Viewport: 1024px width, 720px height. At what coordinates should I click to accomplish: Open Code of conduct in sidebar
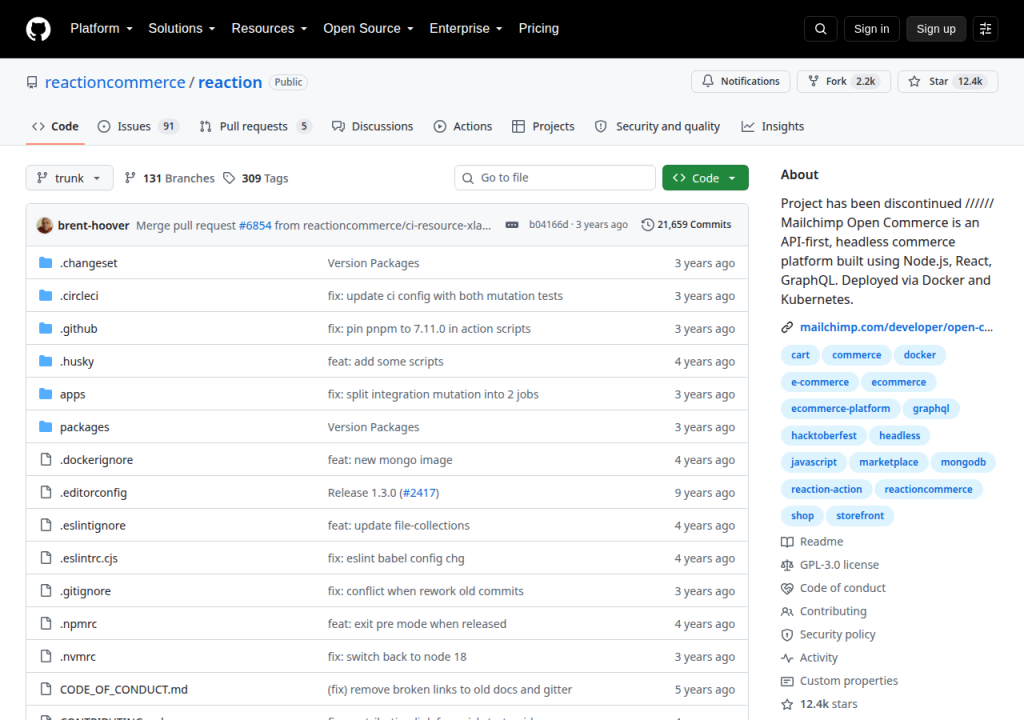[x=833, y=588]
